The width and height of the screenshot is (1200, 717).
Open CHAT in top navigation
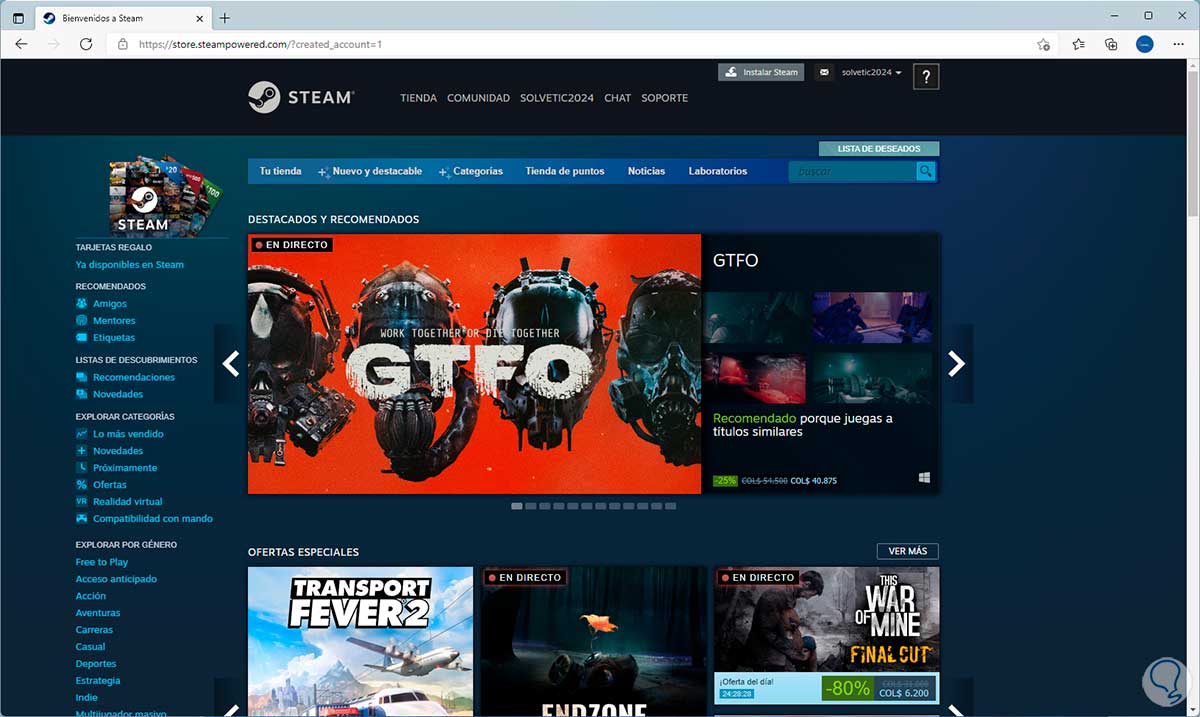pyautogui.click(x=617, y=98)
